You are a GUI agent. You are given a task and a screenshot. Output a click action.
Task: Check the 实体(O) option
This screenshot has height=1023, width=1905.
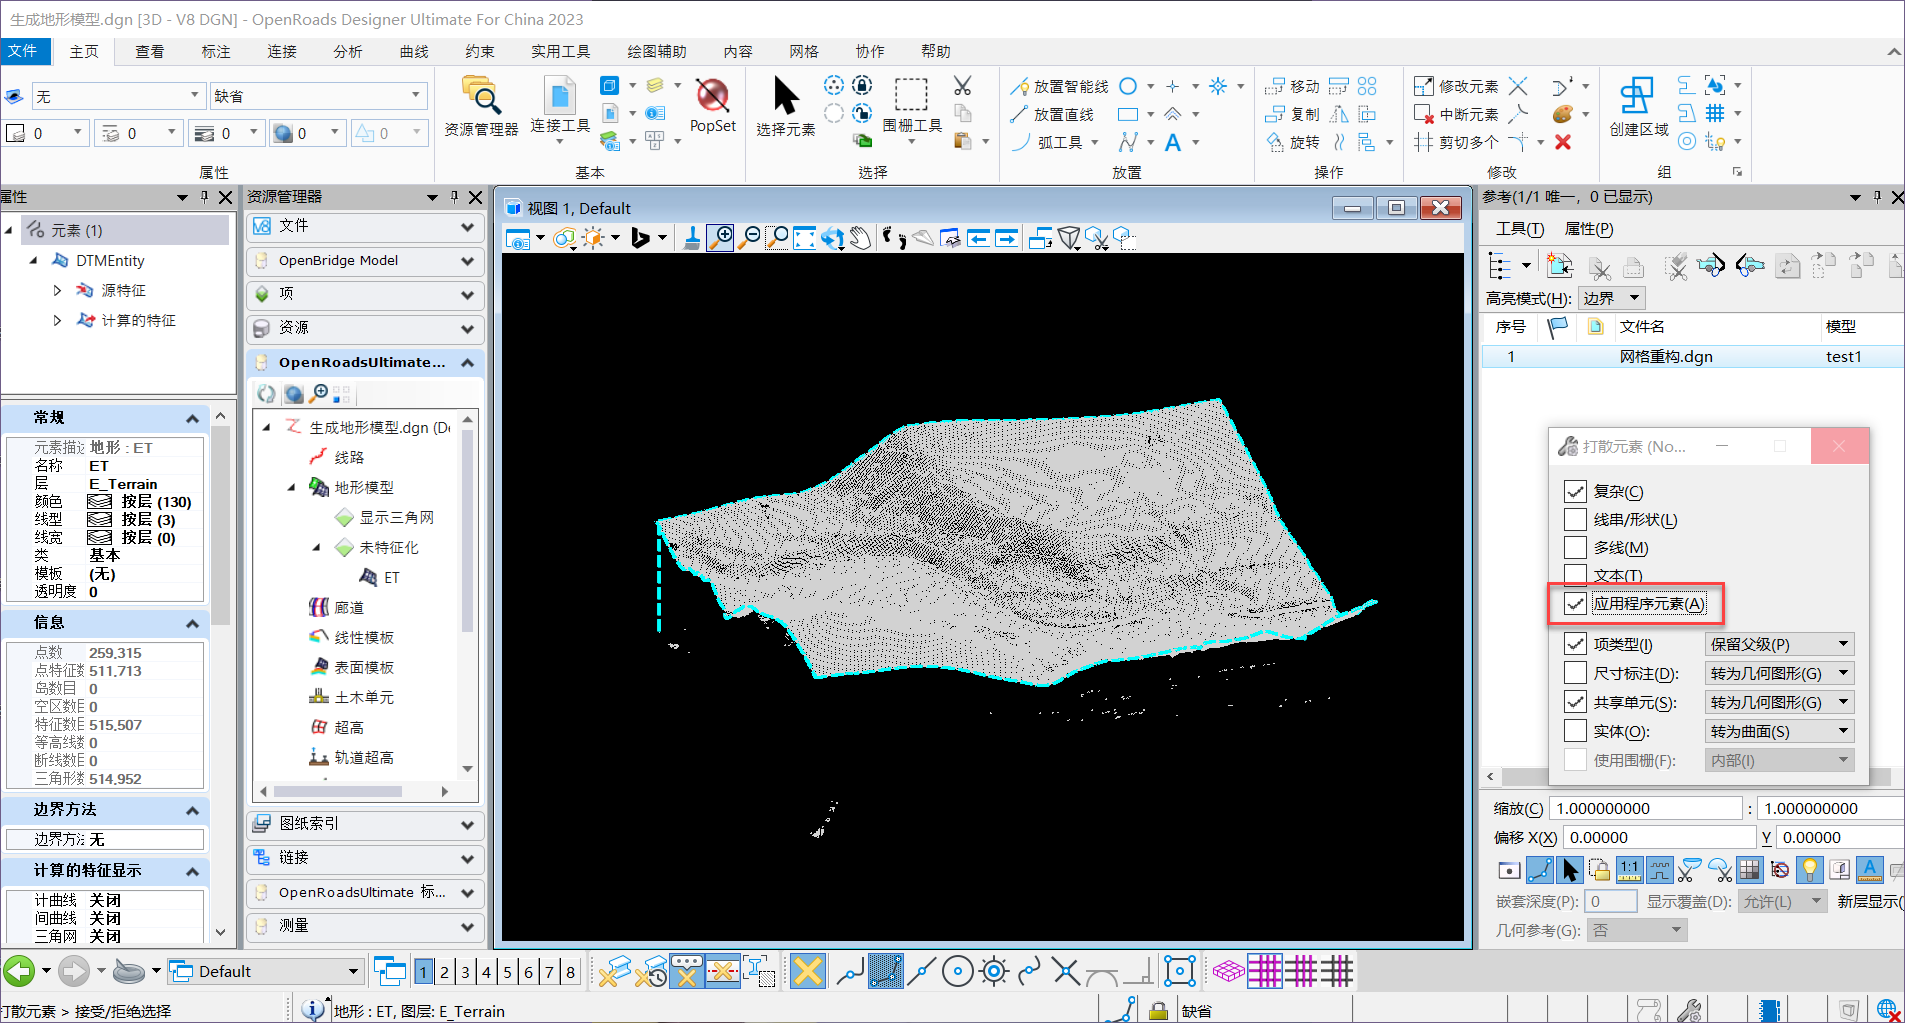coord(1576,731)
